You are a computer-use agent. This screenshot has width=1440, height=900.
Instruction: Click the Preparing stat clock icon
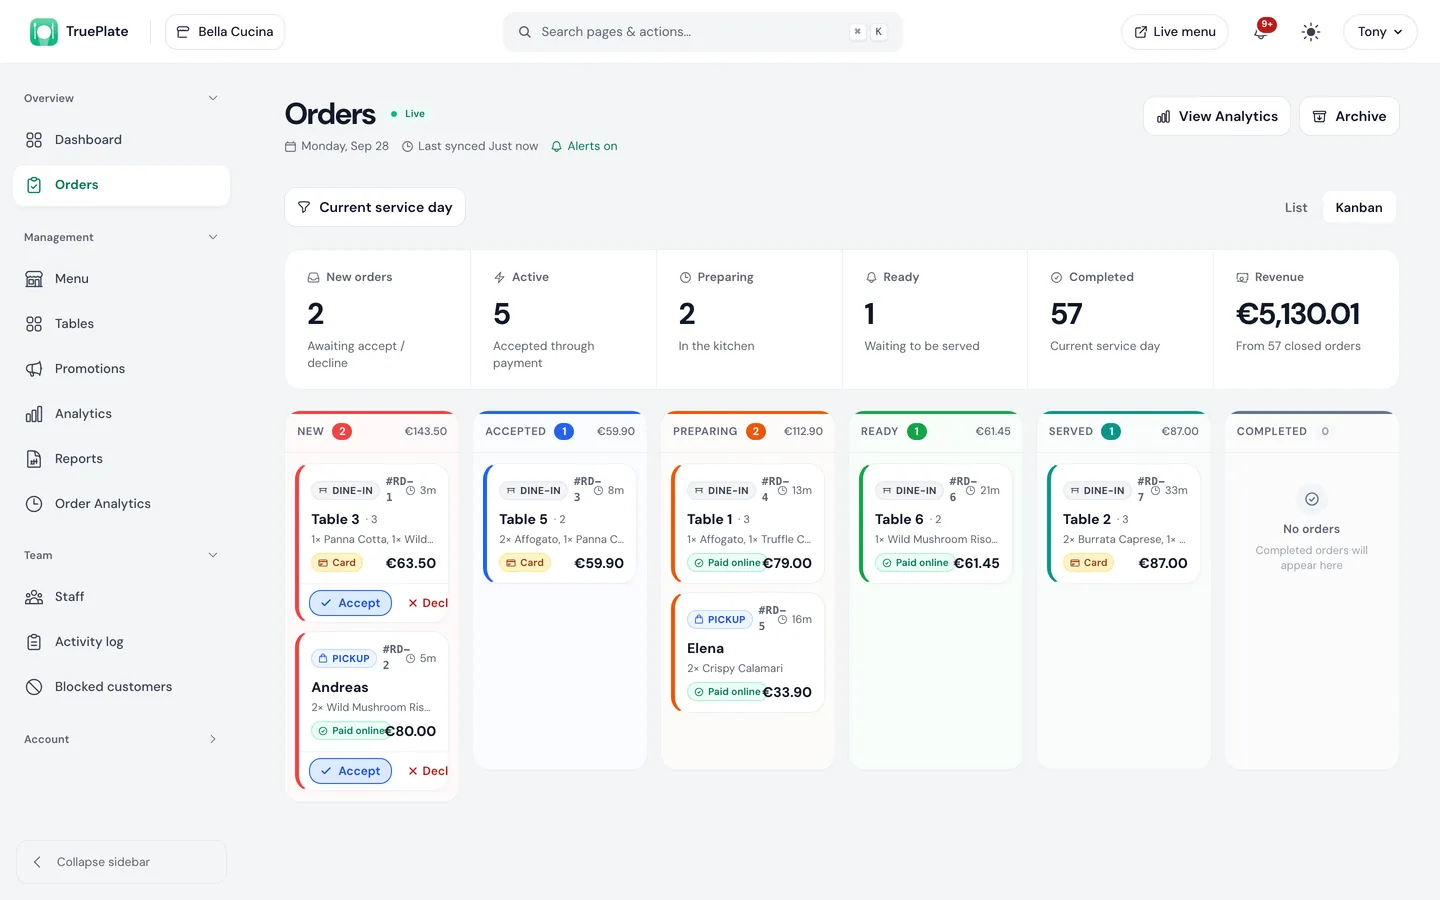click(685, 277)
